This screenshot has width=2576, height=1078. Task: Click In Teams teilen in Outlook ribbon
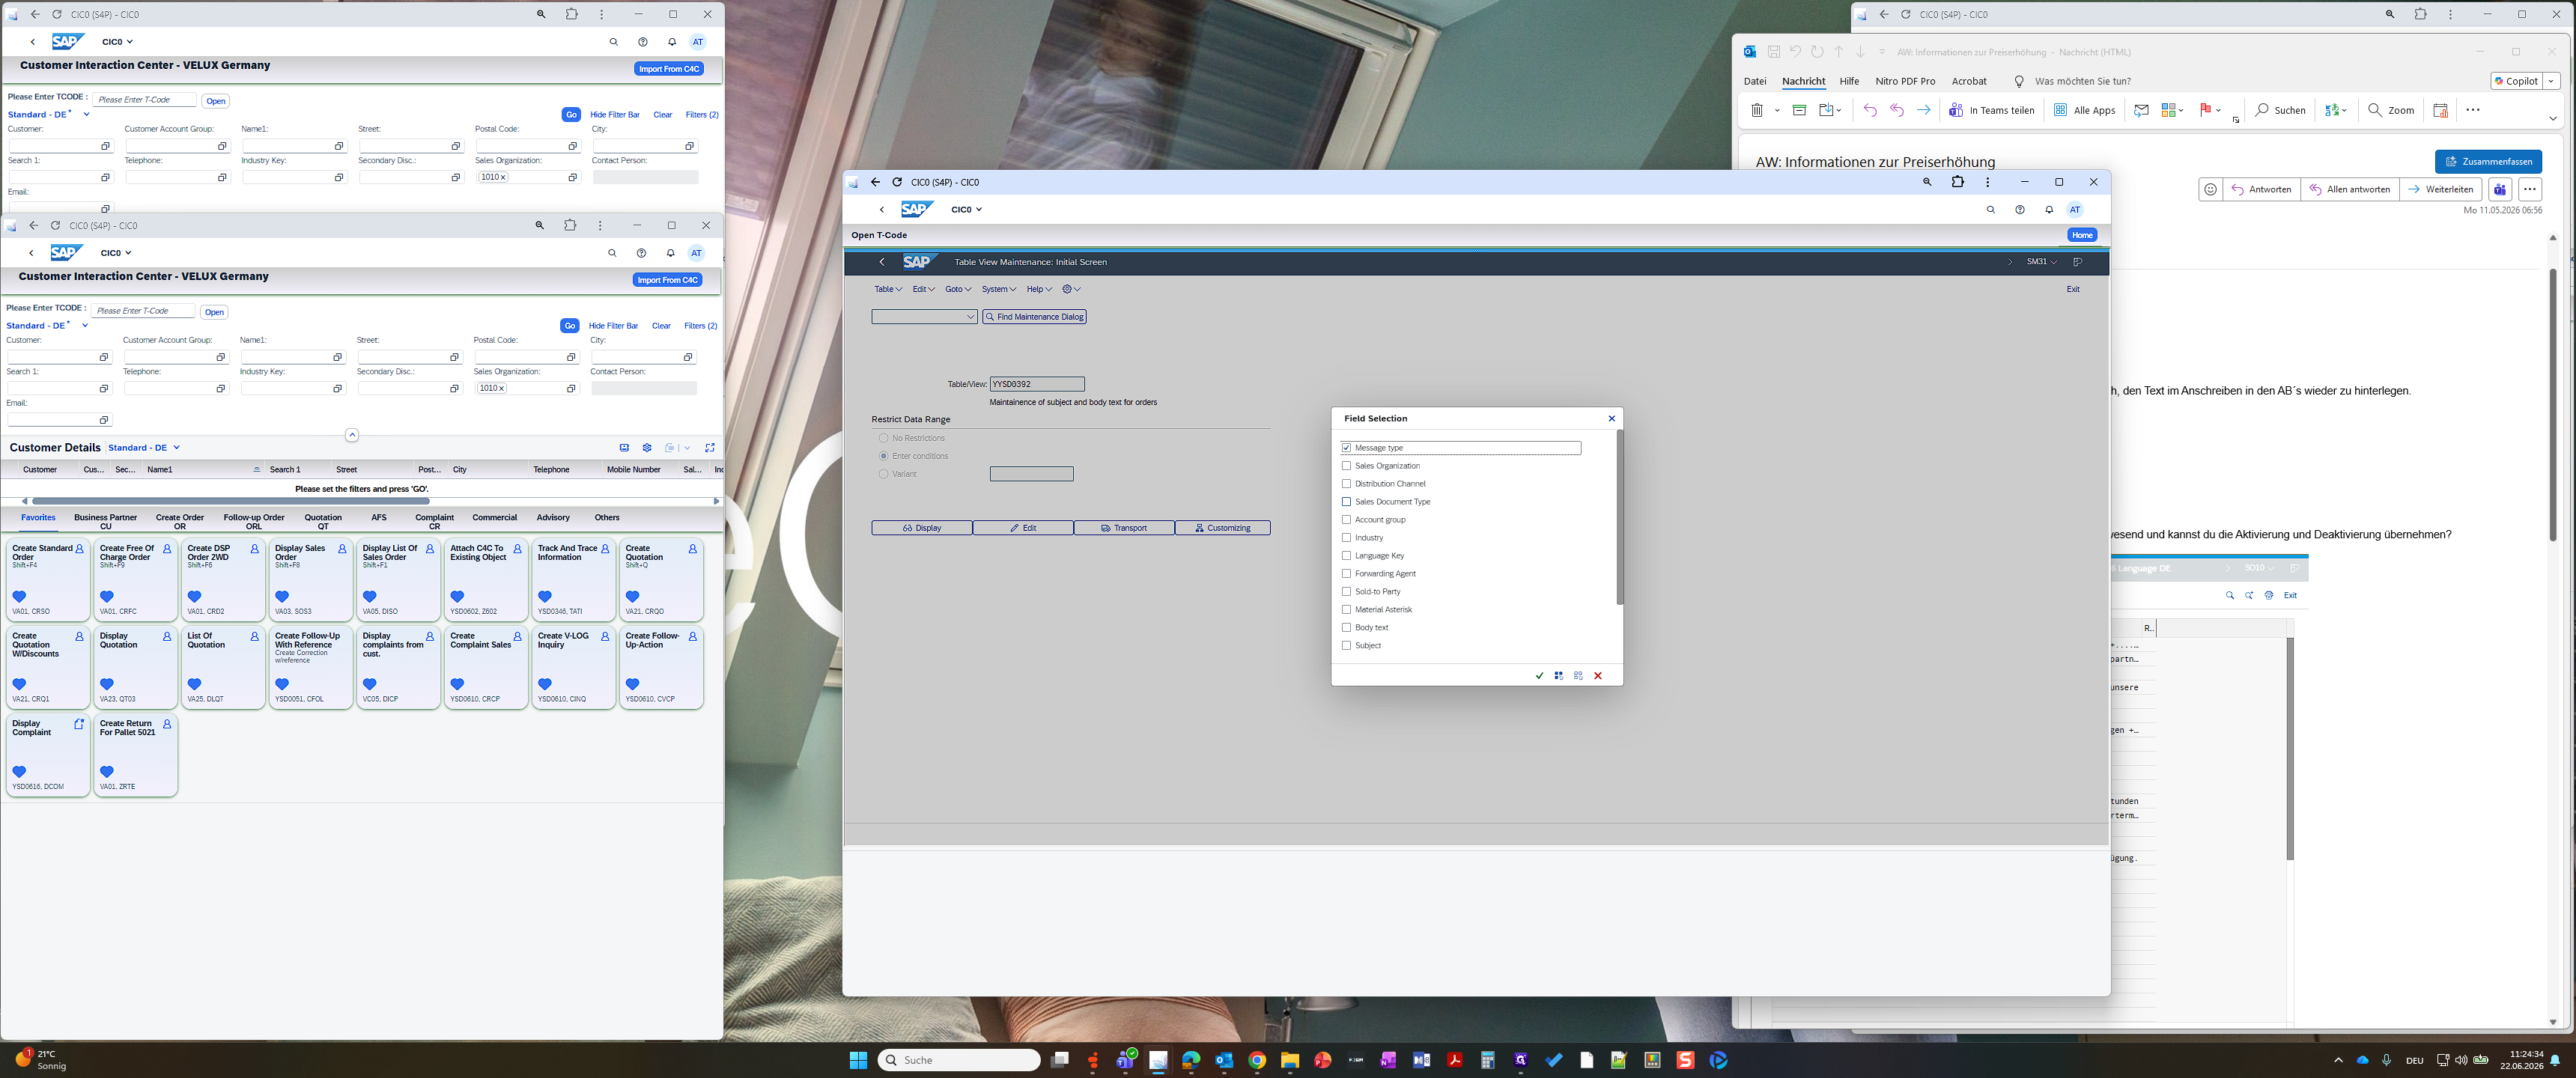tap(1991, 110)
